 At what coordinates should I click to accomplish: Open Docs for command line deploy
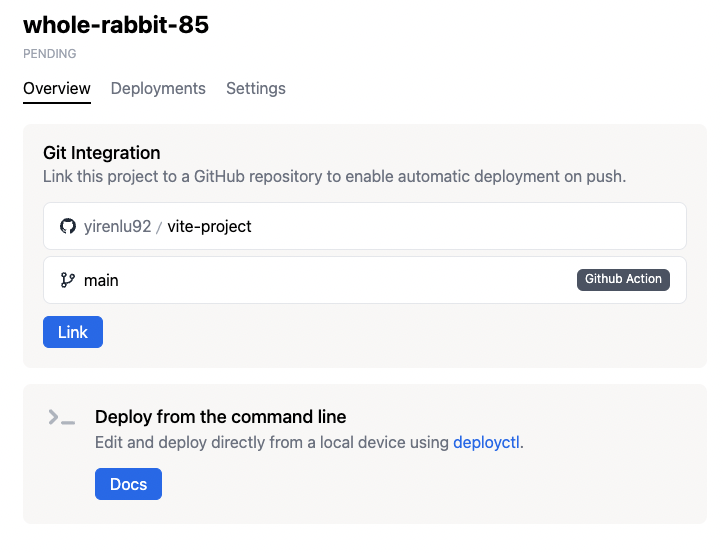coord(128,484)
